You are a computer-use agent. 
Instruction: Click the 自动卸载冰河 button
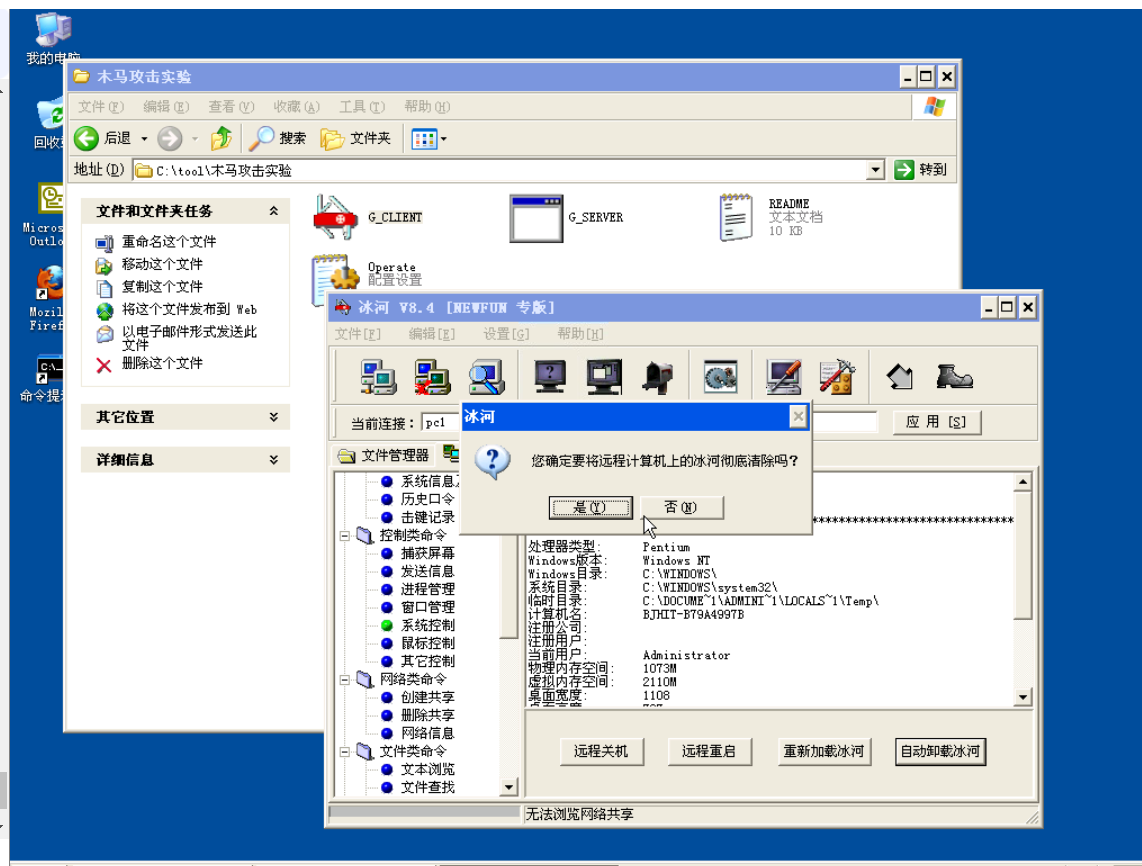[x=940, y=751]
